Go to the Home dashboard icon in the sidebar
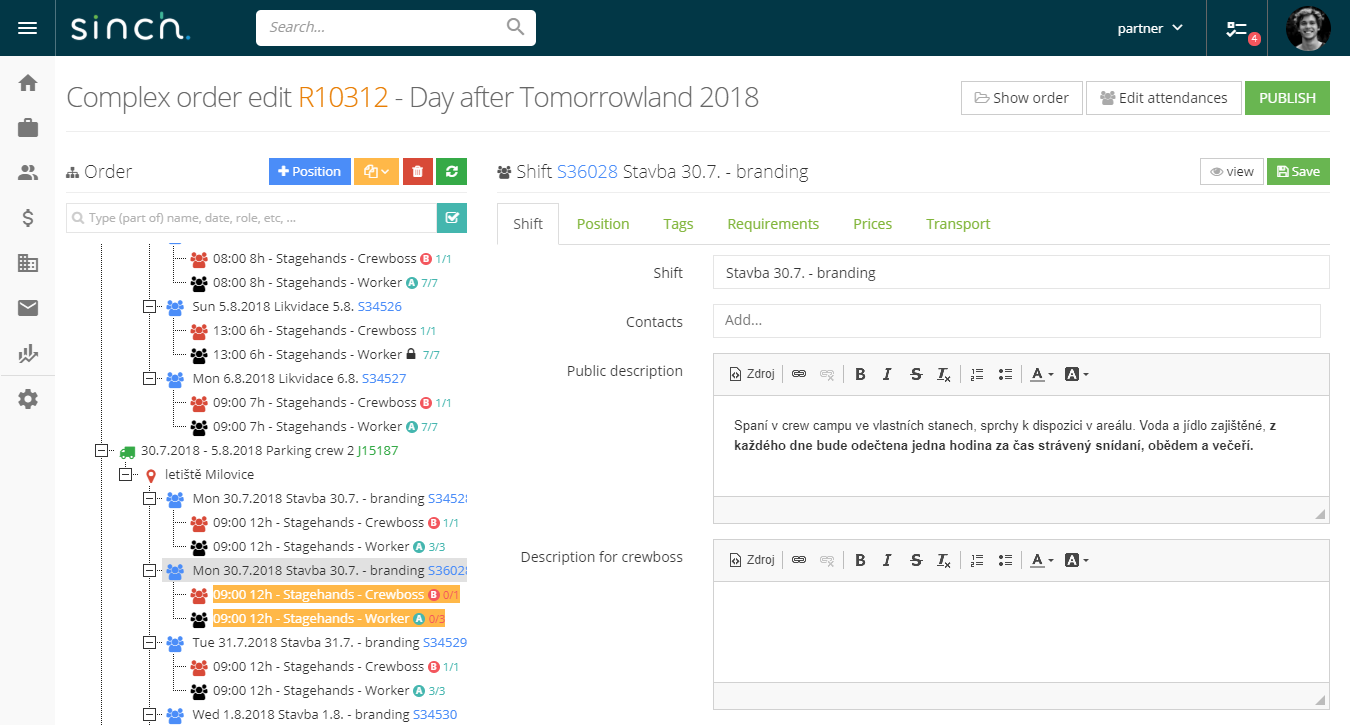Screen dimensions: 1350x725 (27, 82)
